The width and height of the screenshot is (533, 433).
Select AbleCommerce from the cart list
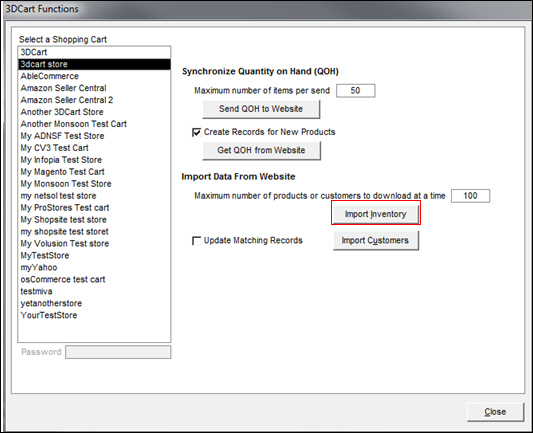(94, 76)
